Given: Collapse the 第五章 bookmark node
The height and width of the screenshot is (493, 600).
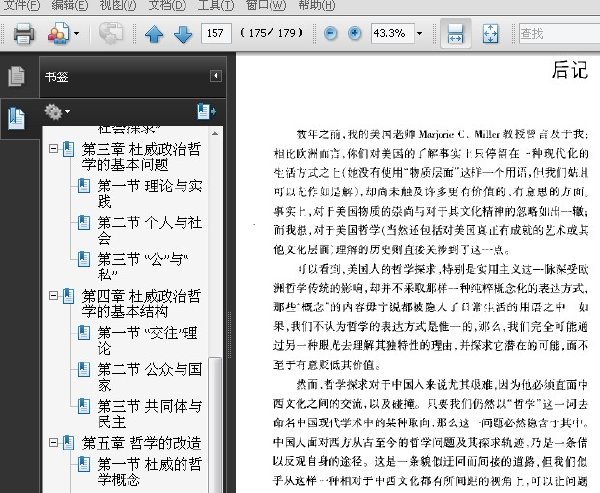Looking at the screenshot, I should [x=54, y=442].
